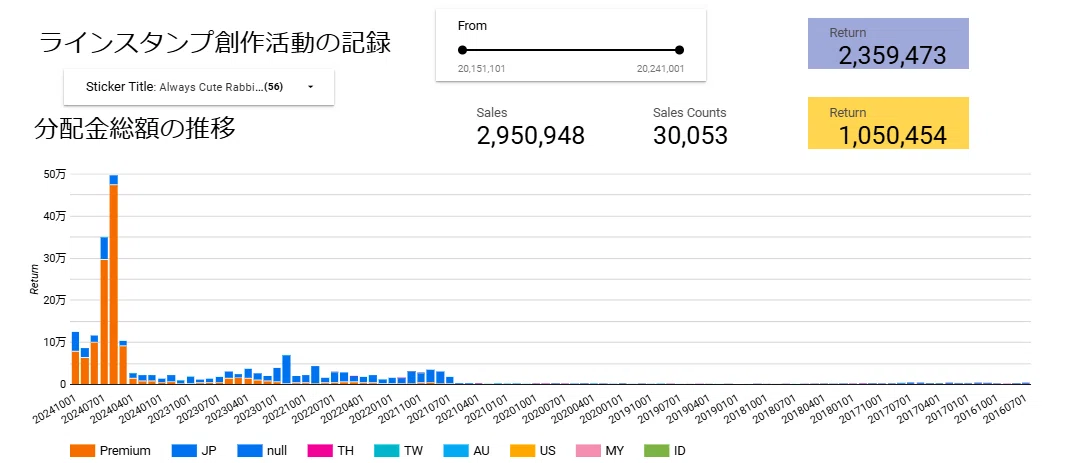Click the Premium legend orange swatch
The image size is (1076, 463).
click(x=82, y=451)
